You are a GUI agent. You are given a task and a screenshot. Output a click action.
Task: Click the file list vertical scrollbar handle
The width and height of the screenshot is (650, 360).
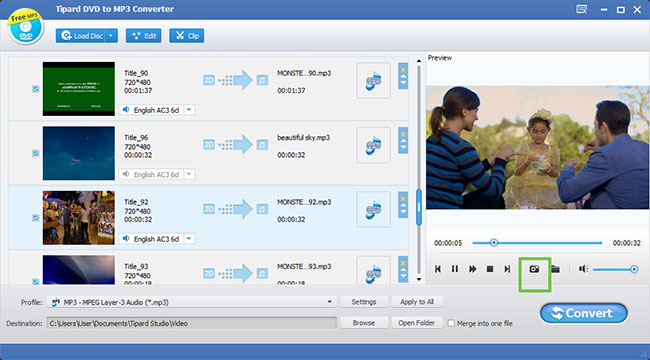pyautogui.click(x=419, y=207)
